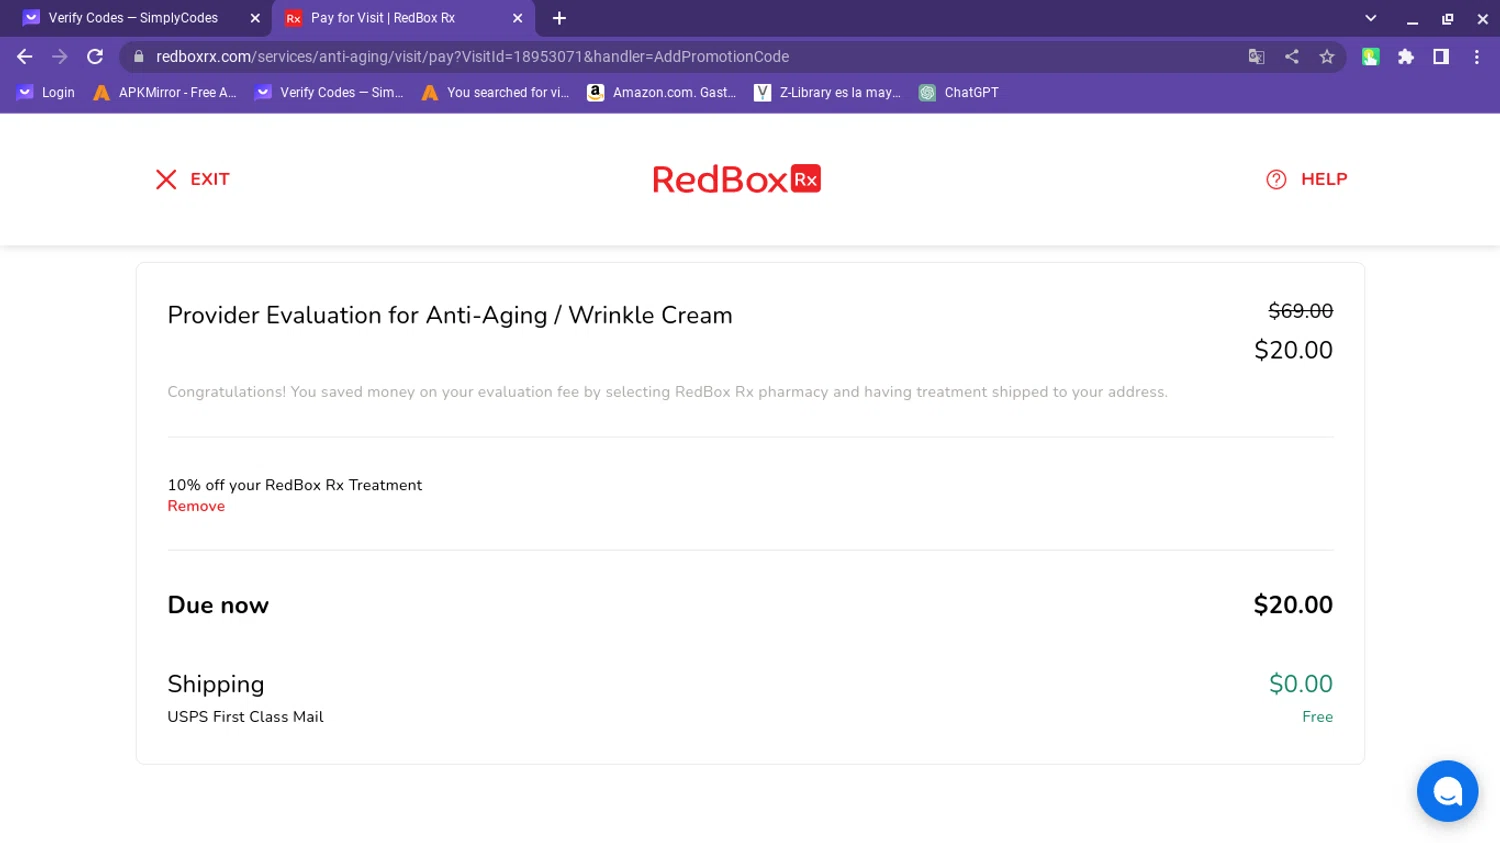The image size is (1500, 843).
Task: Open the chat bubble widget
Action: pos(1447,791)
